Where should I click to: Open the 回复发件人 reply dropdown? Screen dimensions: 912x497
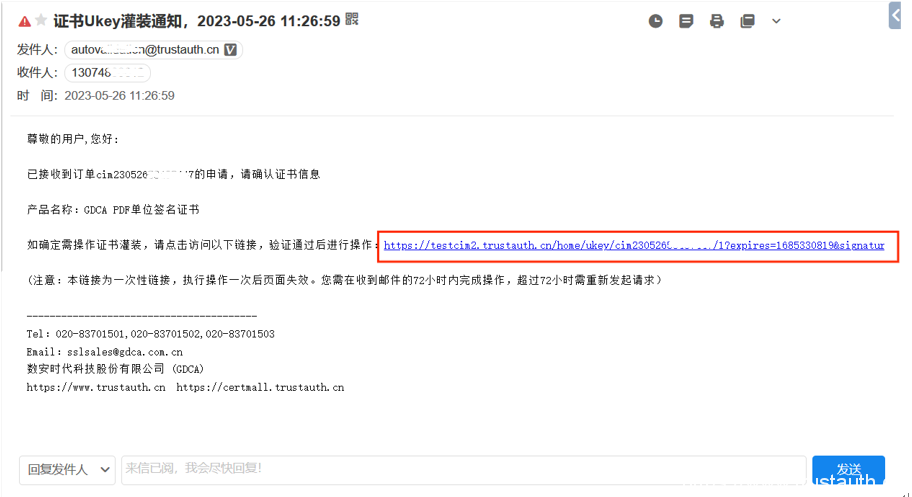pyautogui.click(x=67, y=470)
